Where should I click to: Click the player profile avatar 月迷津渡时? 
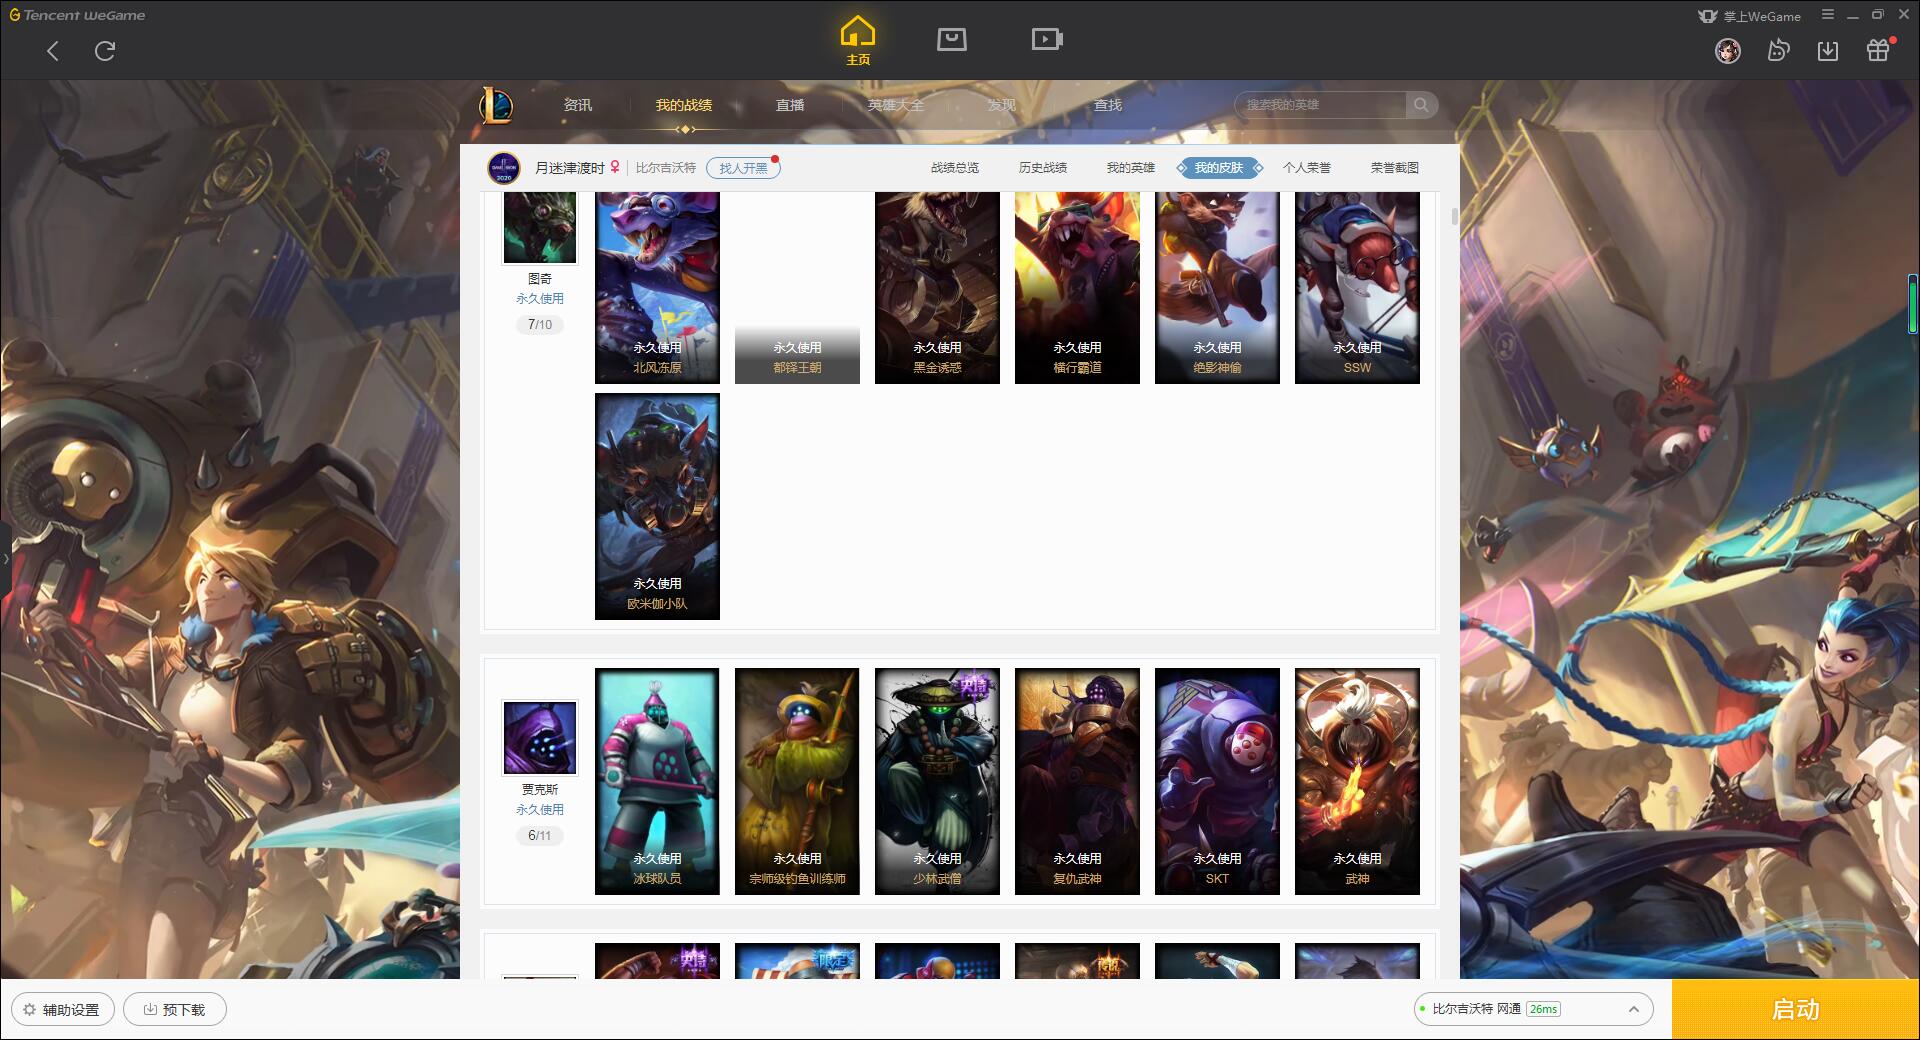[x=504, y=168]
